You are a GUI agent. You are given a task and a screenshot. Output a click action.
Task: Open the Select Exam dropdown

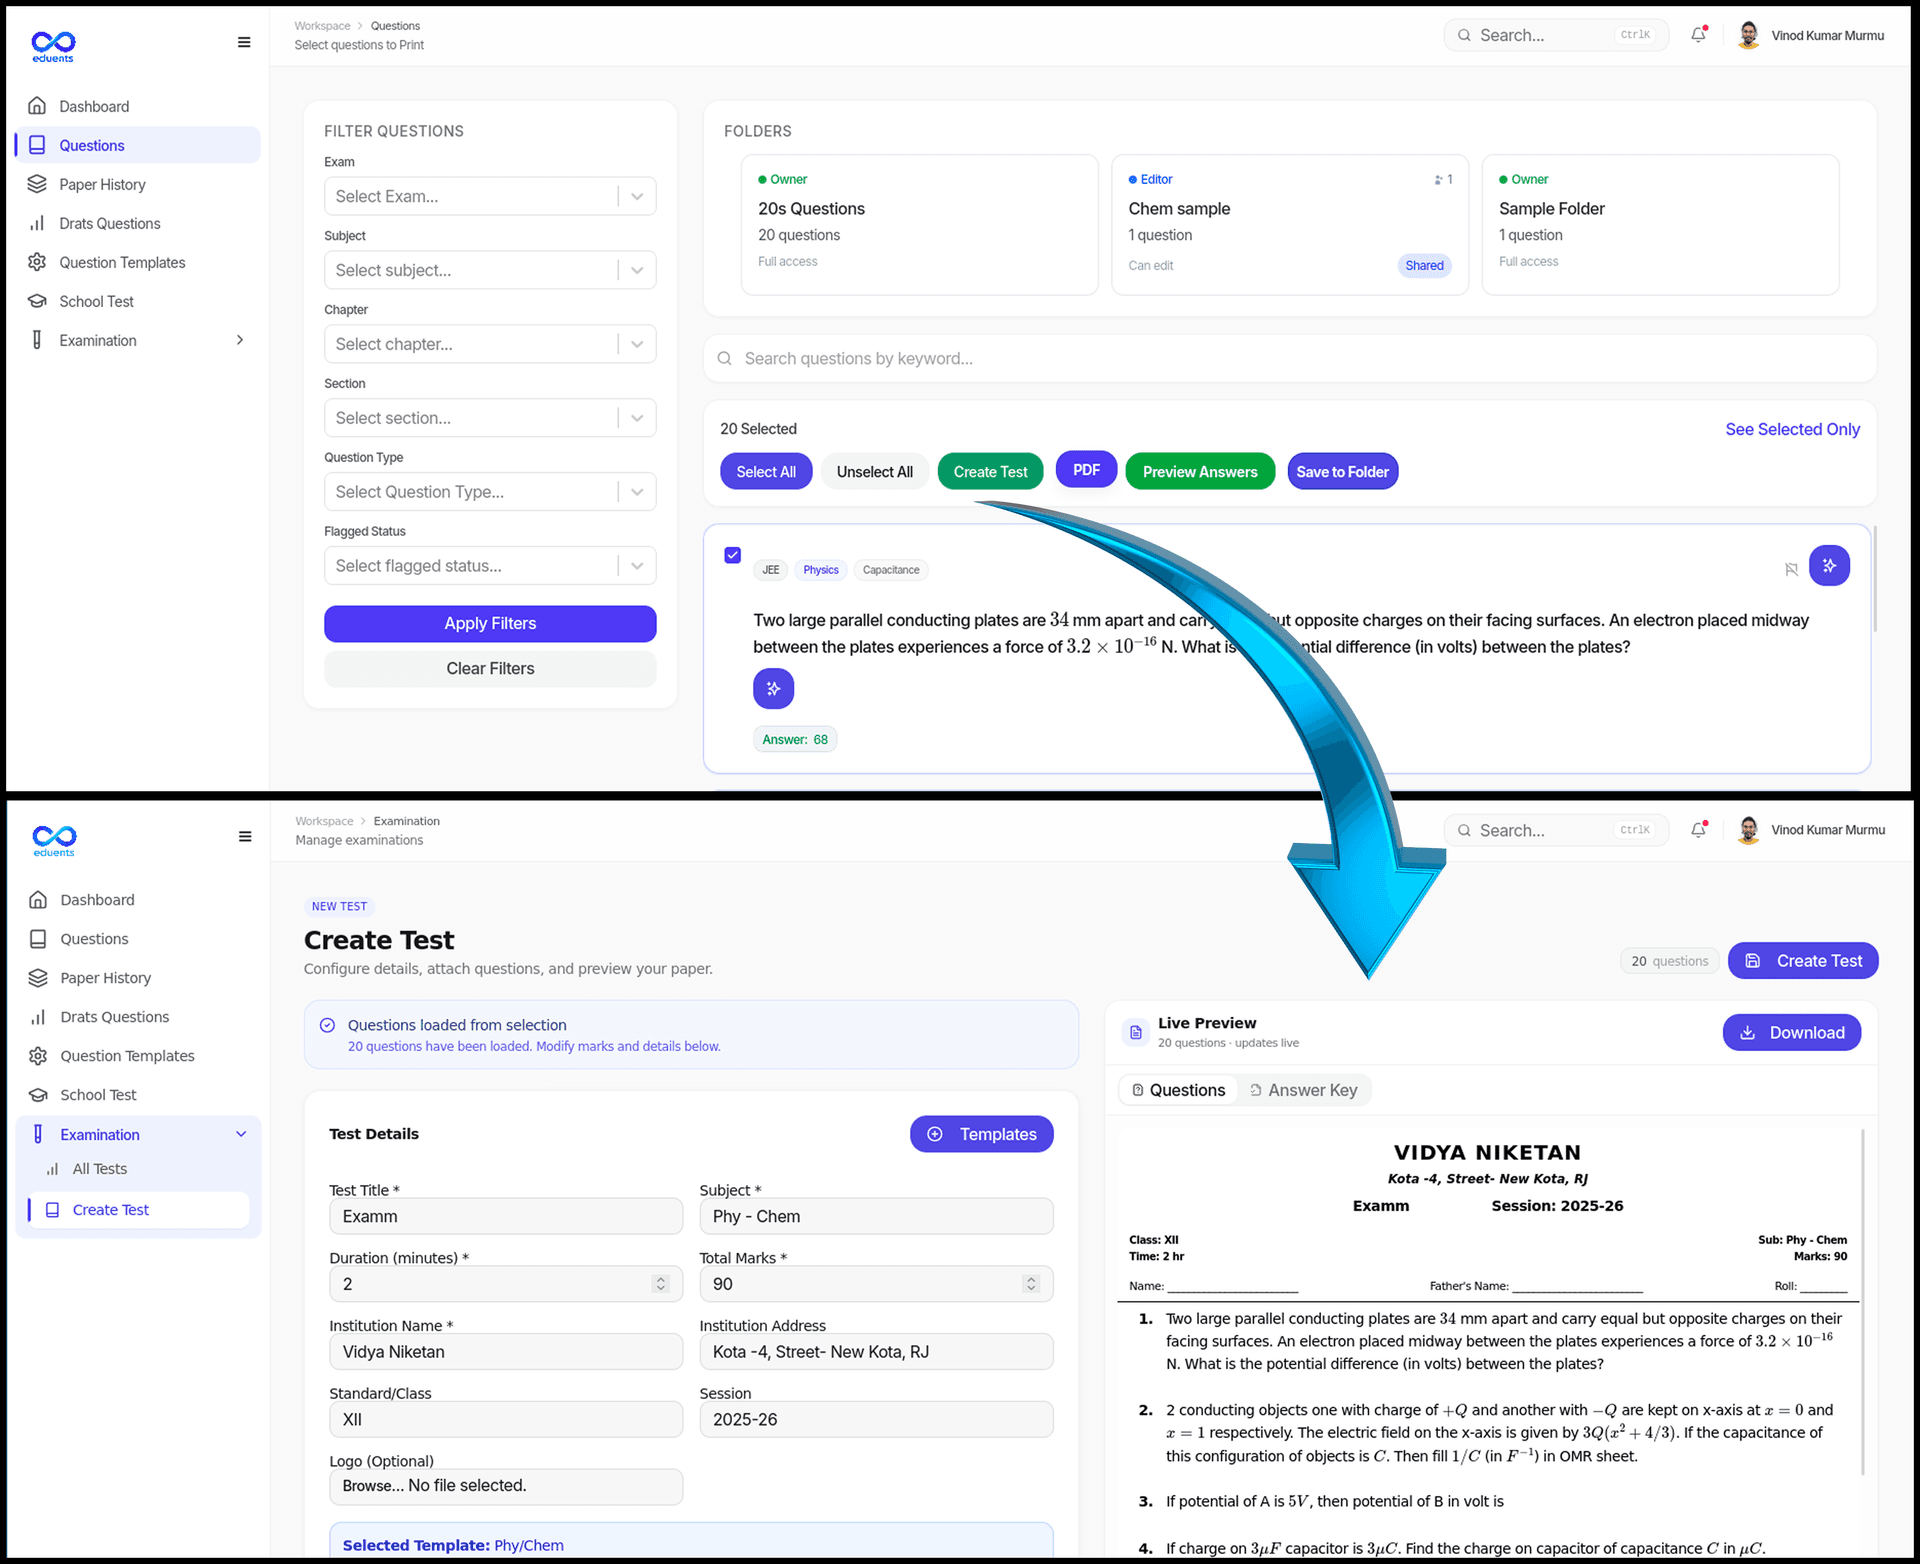pos(490,196)
